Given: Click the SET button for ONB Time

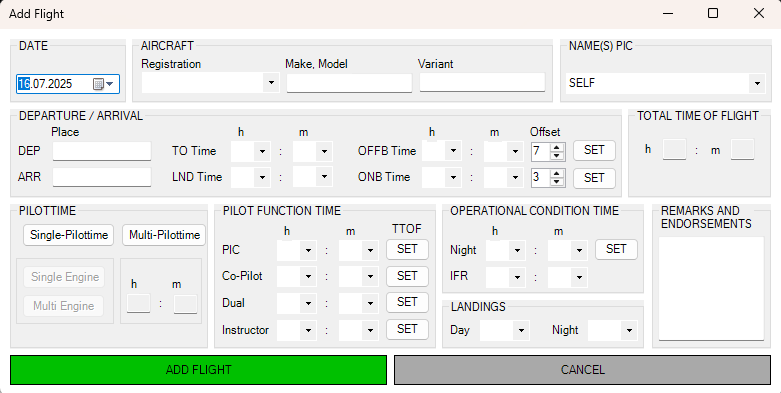Looking at the screenshot, I should pyautogui.click(x=594, y=178).
